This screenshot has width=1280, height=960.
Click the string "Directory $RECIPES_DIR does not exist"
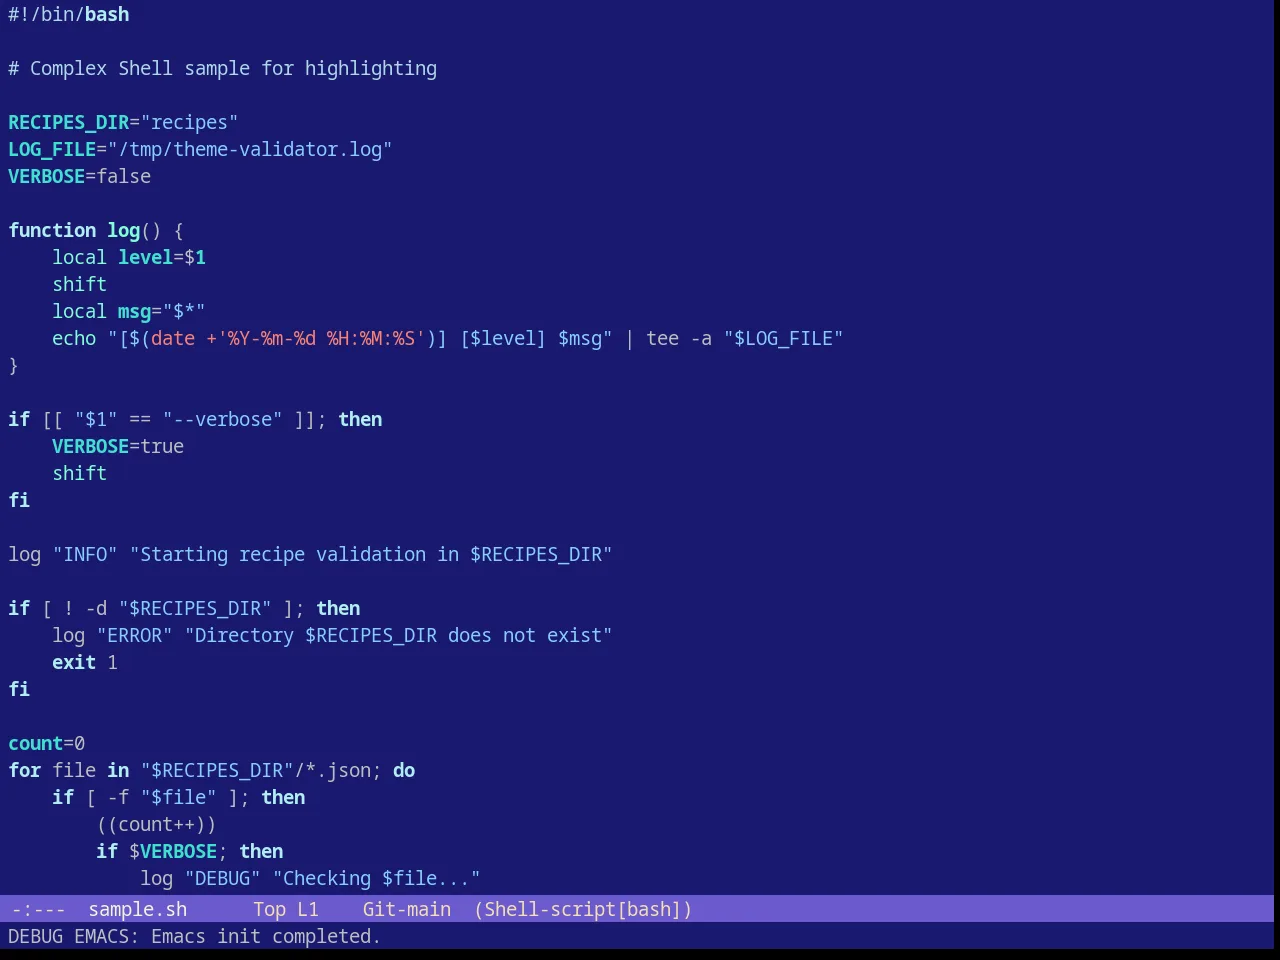(x=399, y=635)
